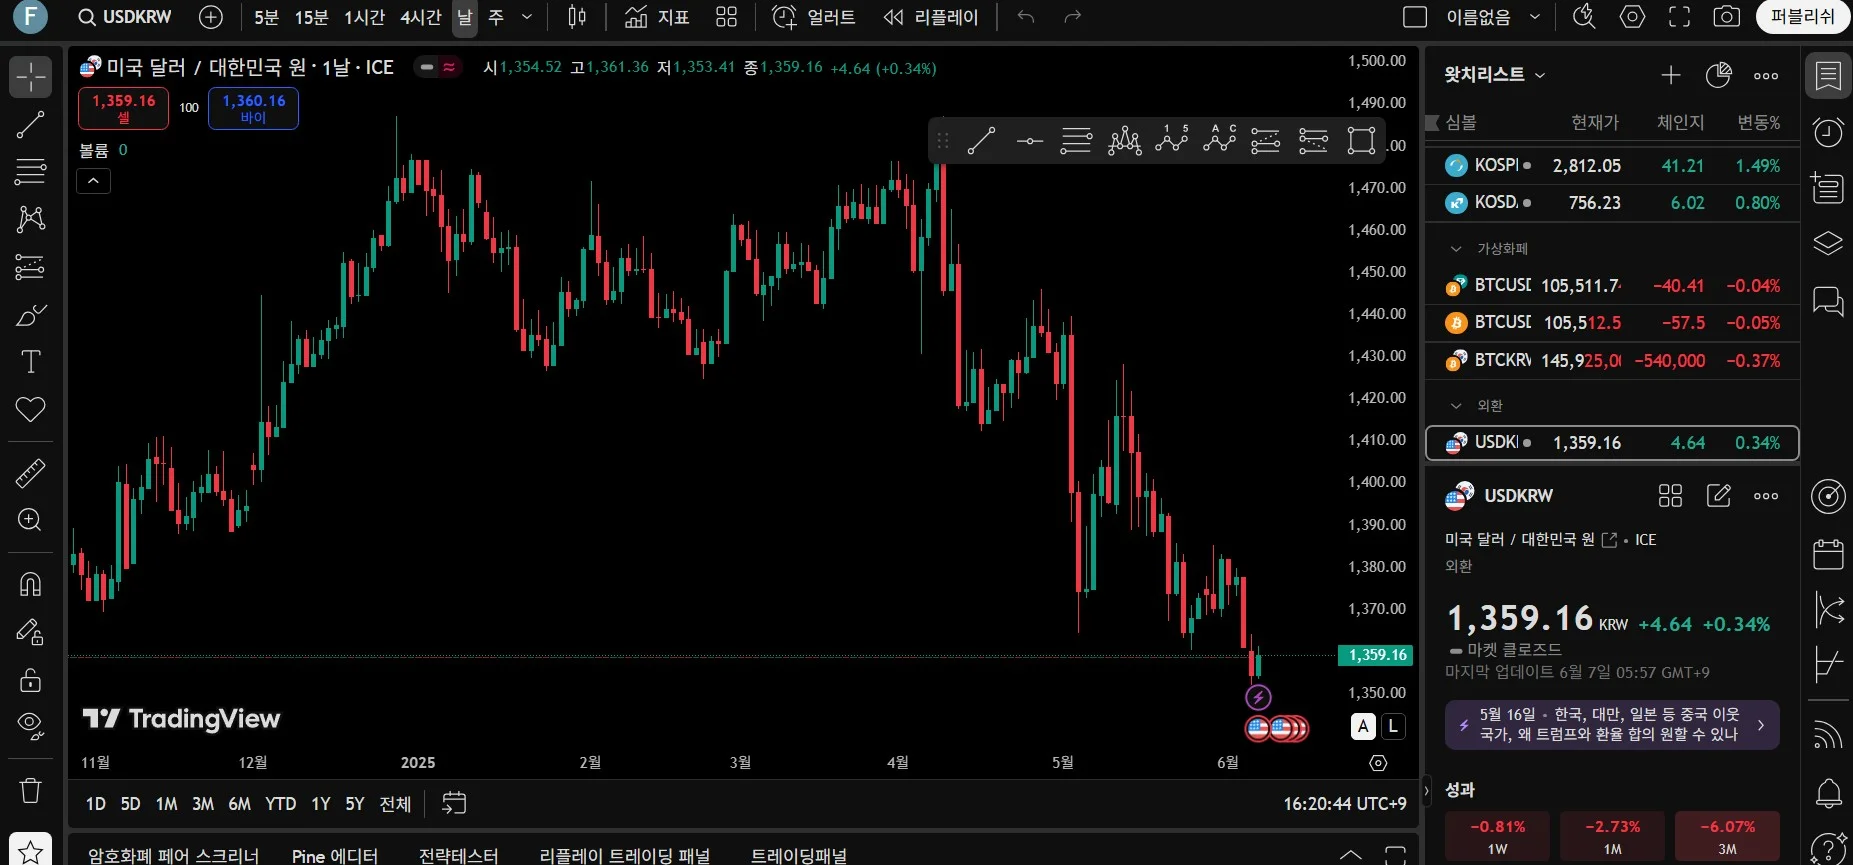Collapse the 외환 watchlist section
The height and width of the screenshot is (865, 1853).
pos(1456,405)
